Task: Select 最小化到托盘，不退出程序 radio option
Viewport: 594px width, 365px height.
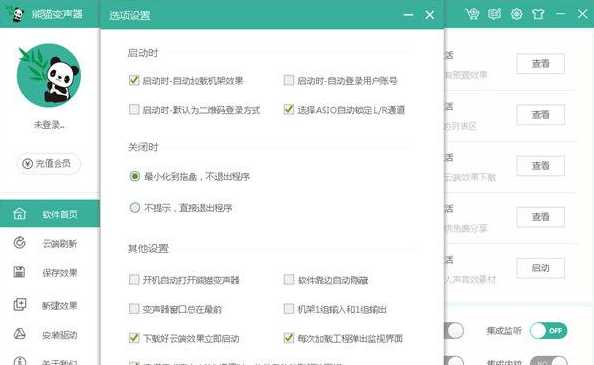Action: (135, 176)
